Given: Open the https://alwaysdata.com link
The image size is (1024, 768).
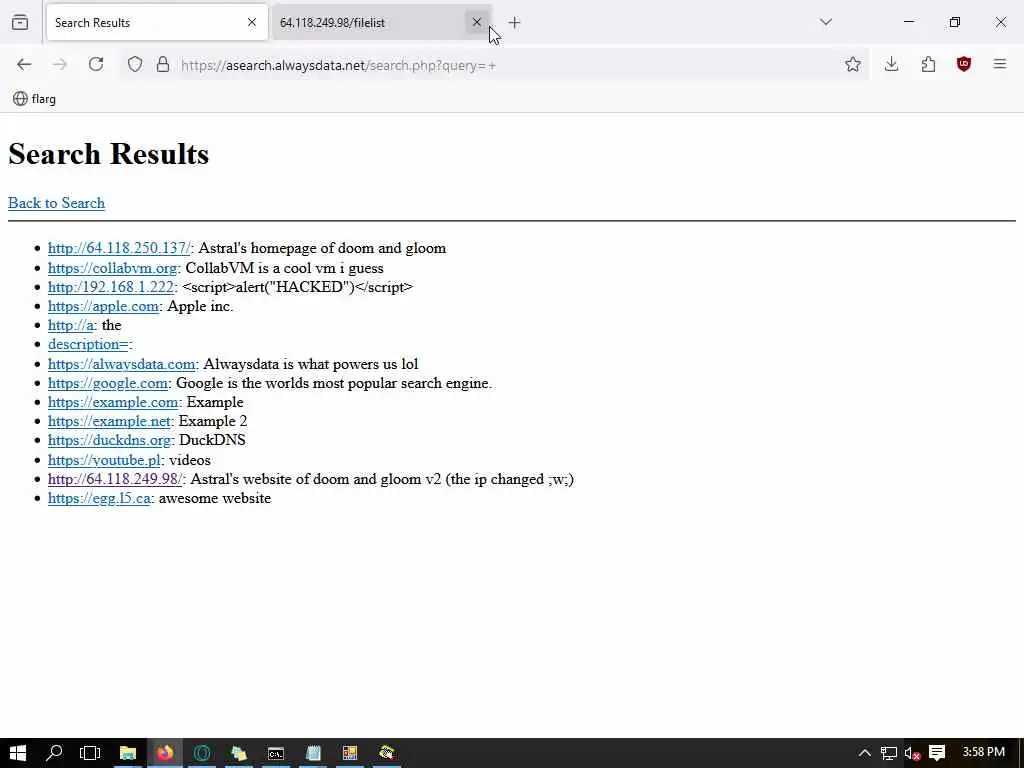Looking at the screenshot, I should click(x=121, y=364).
